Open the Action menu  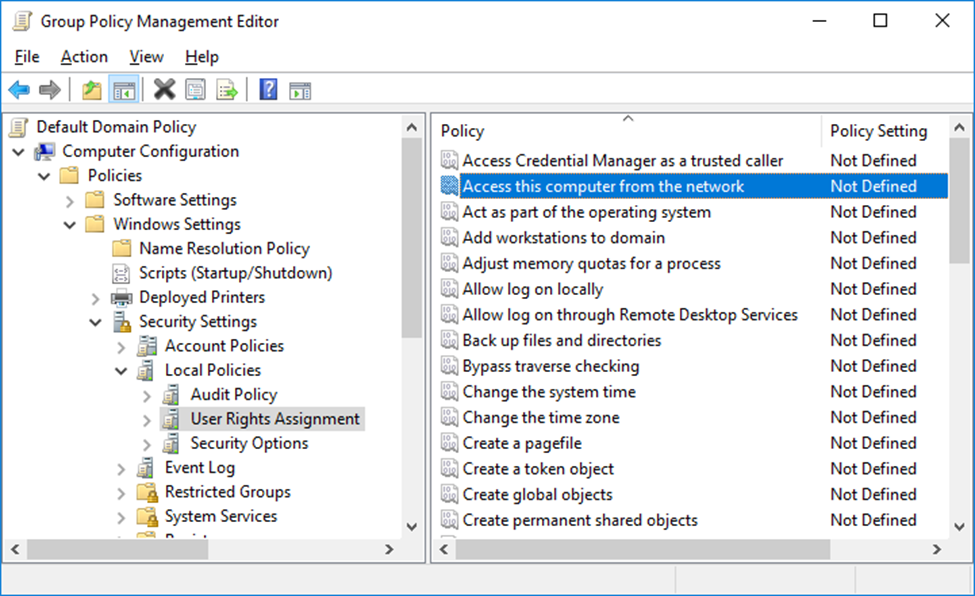tap(84, 57)
